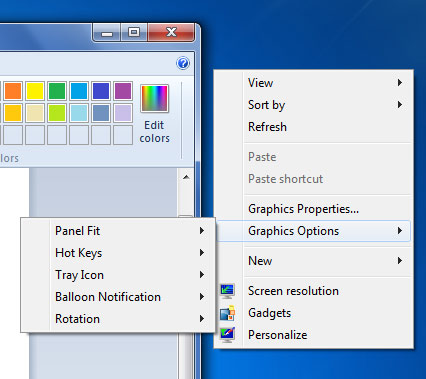This screenshot has width=426, height=379.
Task: Click the arrow beside Sort by
Action: (400, 105)
